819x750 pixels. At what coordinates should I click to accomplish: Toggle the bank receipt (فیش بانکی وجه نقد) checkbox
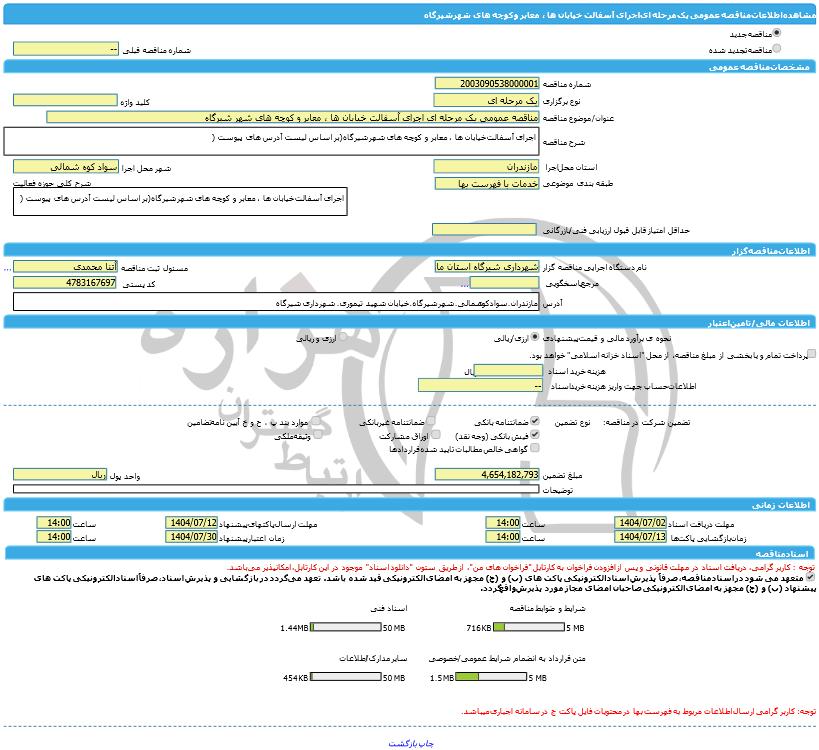coord(535,436)
